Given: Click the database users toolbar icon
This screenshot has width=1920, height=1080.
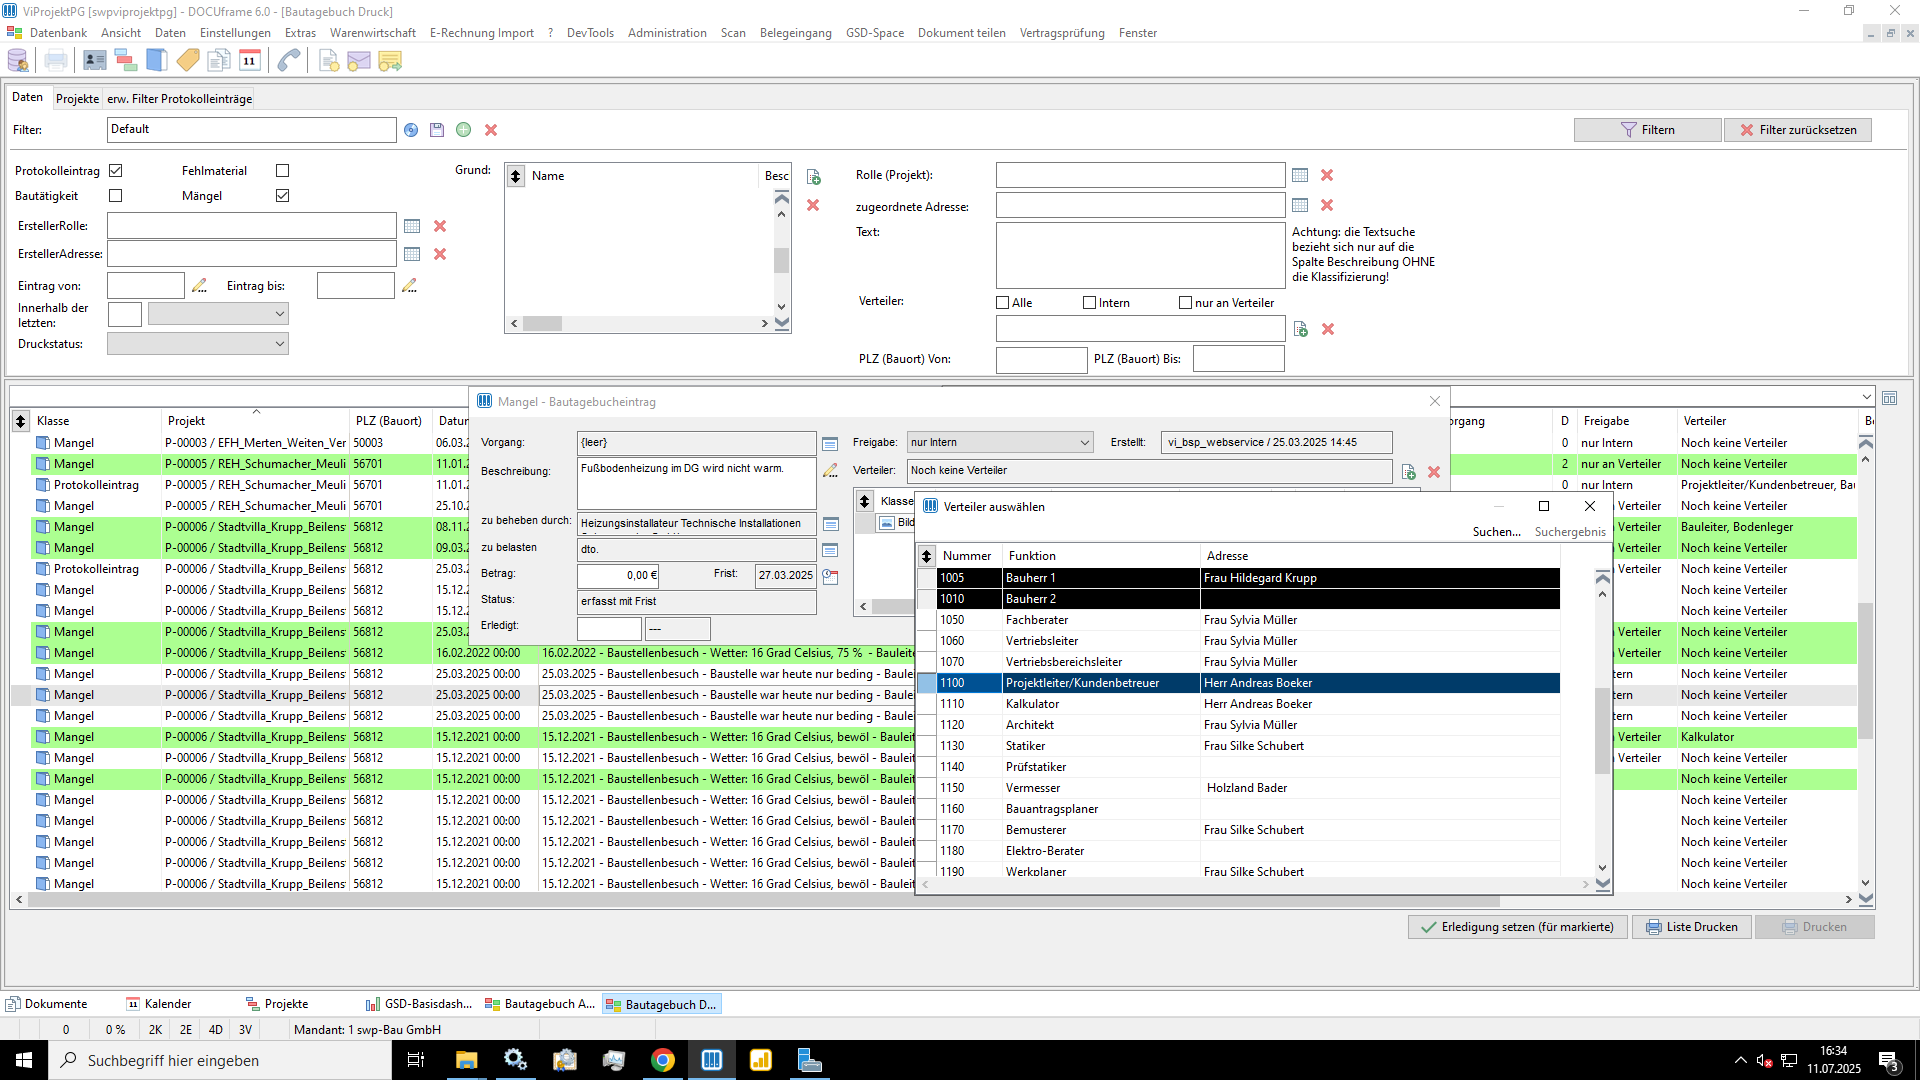Looking at the screenshot, I should click(x=18, y=61).
